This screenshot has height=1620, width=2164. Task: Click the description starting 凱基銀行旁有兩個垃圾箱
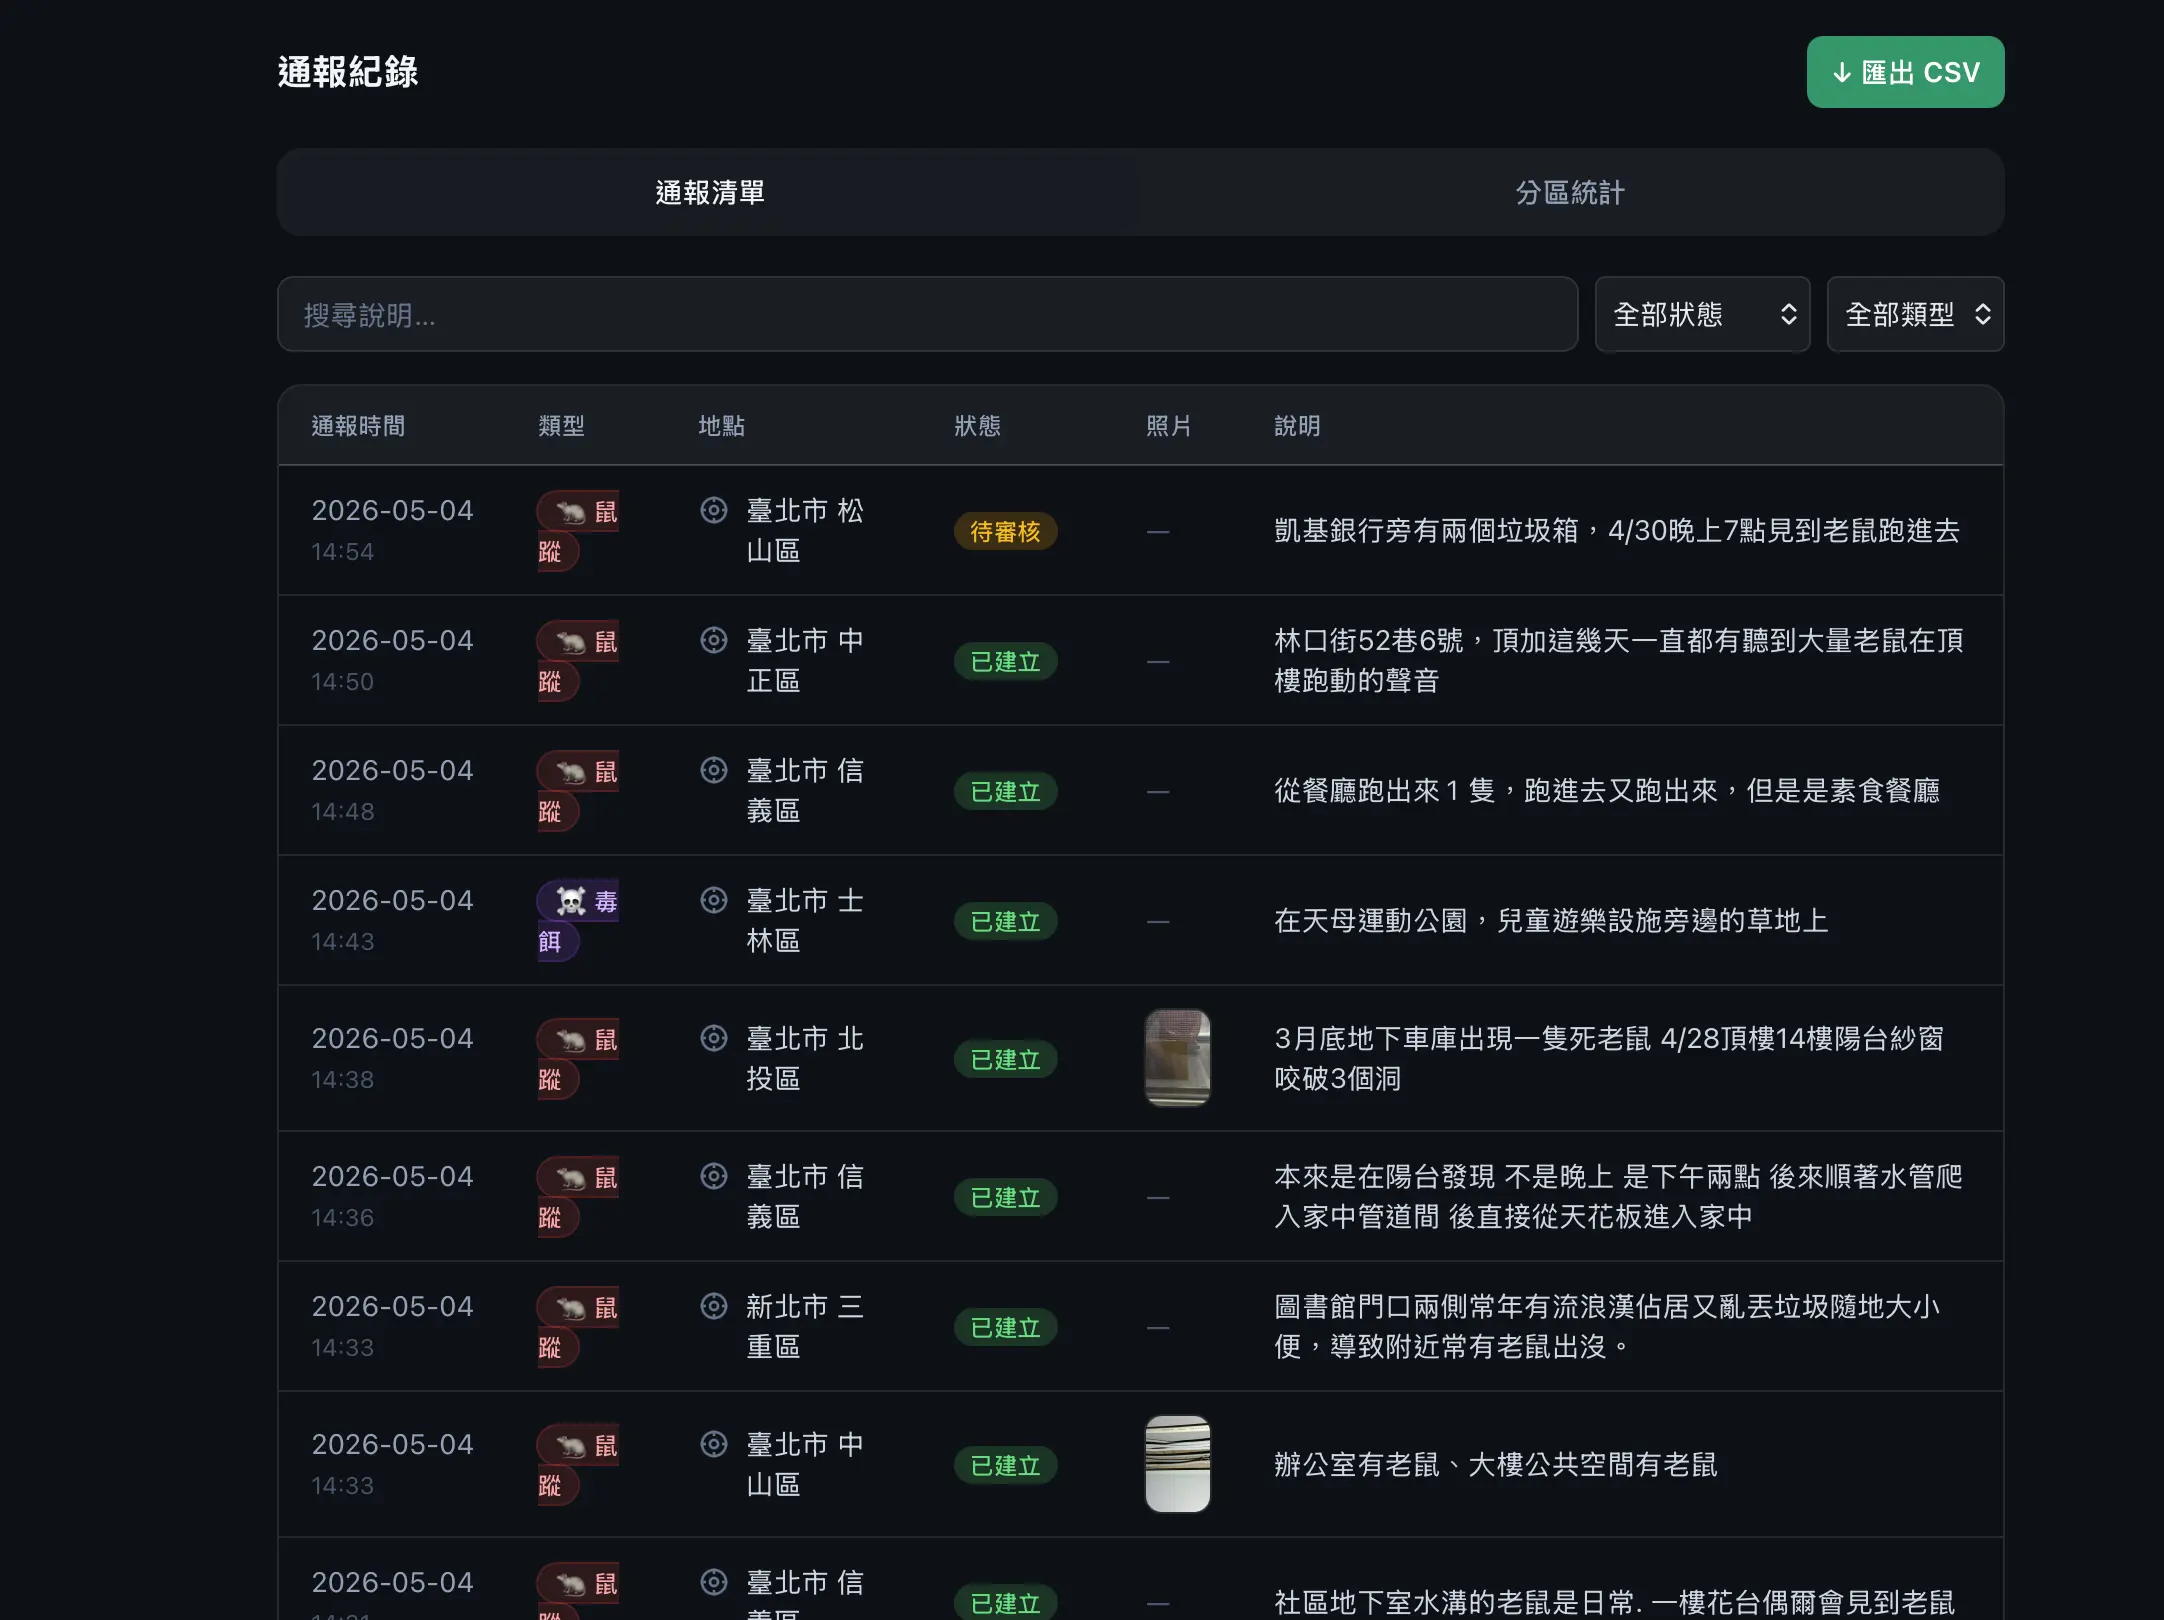pyautogui.click(x=1617, y=530)
